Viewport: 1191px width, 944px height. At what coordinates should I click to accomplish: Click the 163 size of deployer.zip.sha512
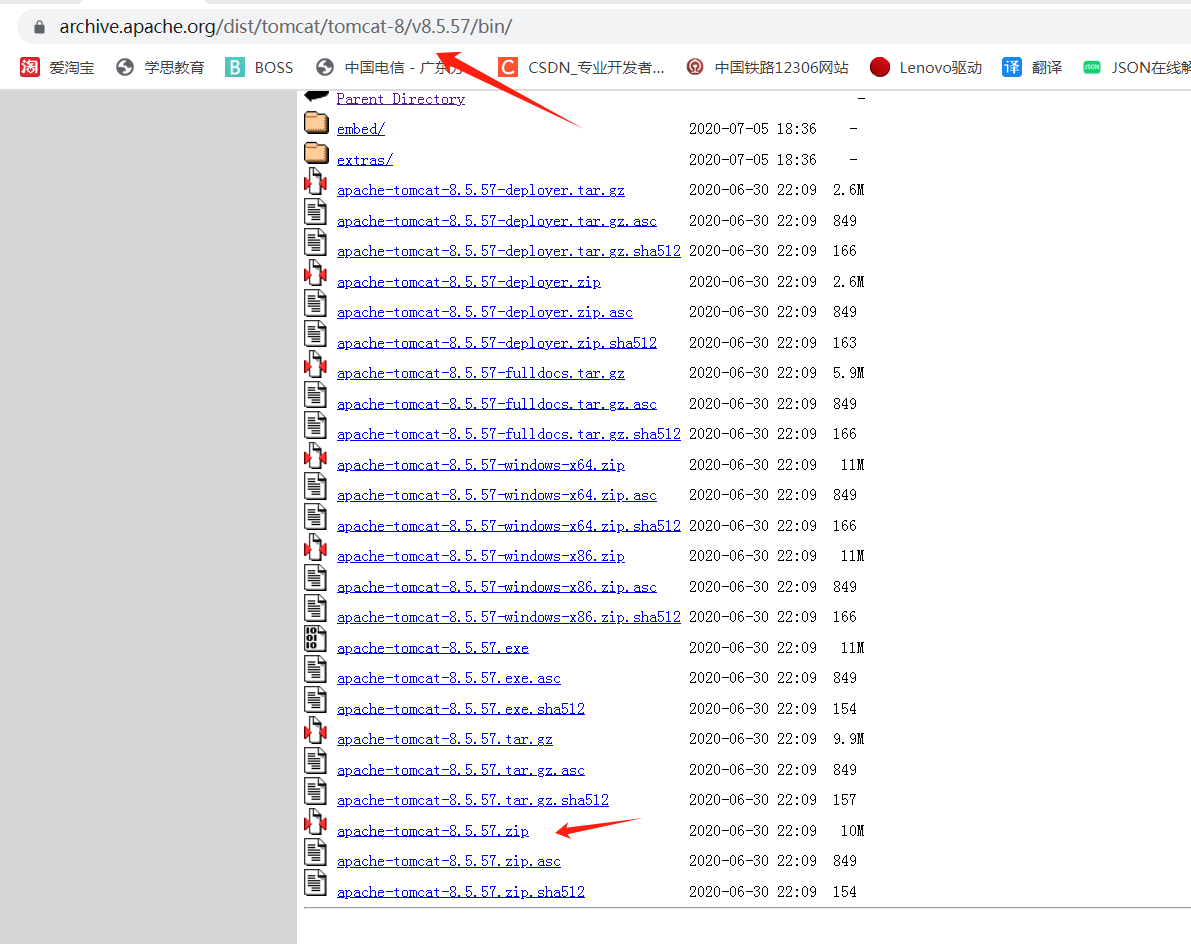[x=845, y=343]
